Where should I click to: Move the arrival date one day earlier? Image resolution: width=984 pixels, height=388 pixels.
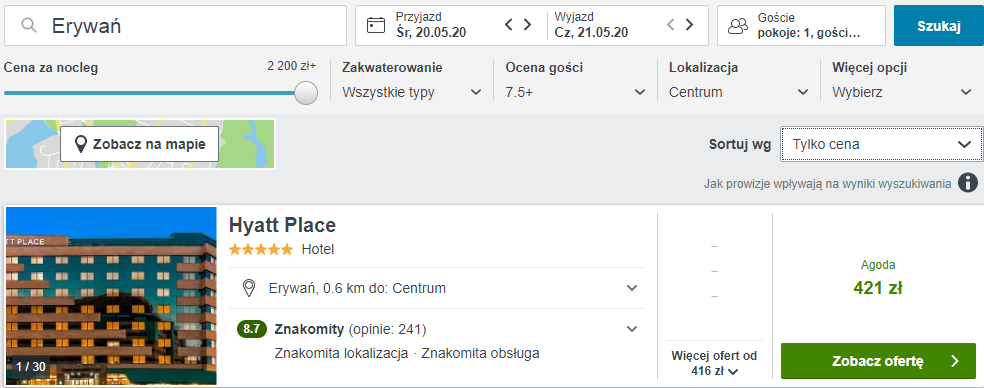[509, 25]
